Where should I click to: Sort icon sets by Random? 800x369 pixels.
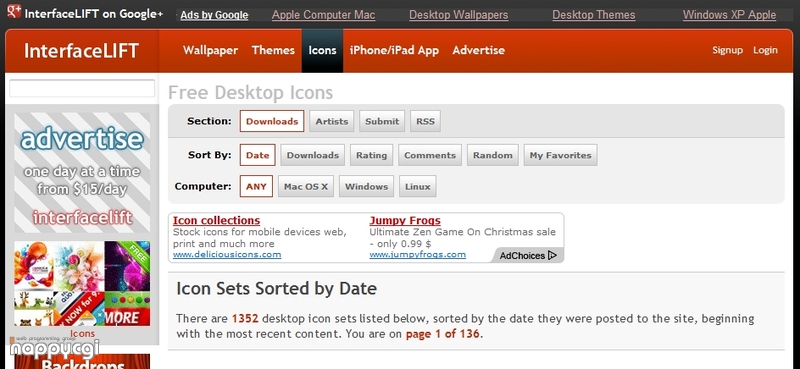(x=493, y=155)
